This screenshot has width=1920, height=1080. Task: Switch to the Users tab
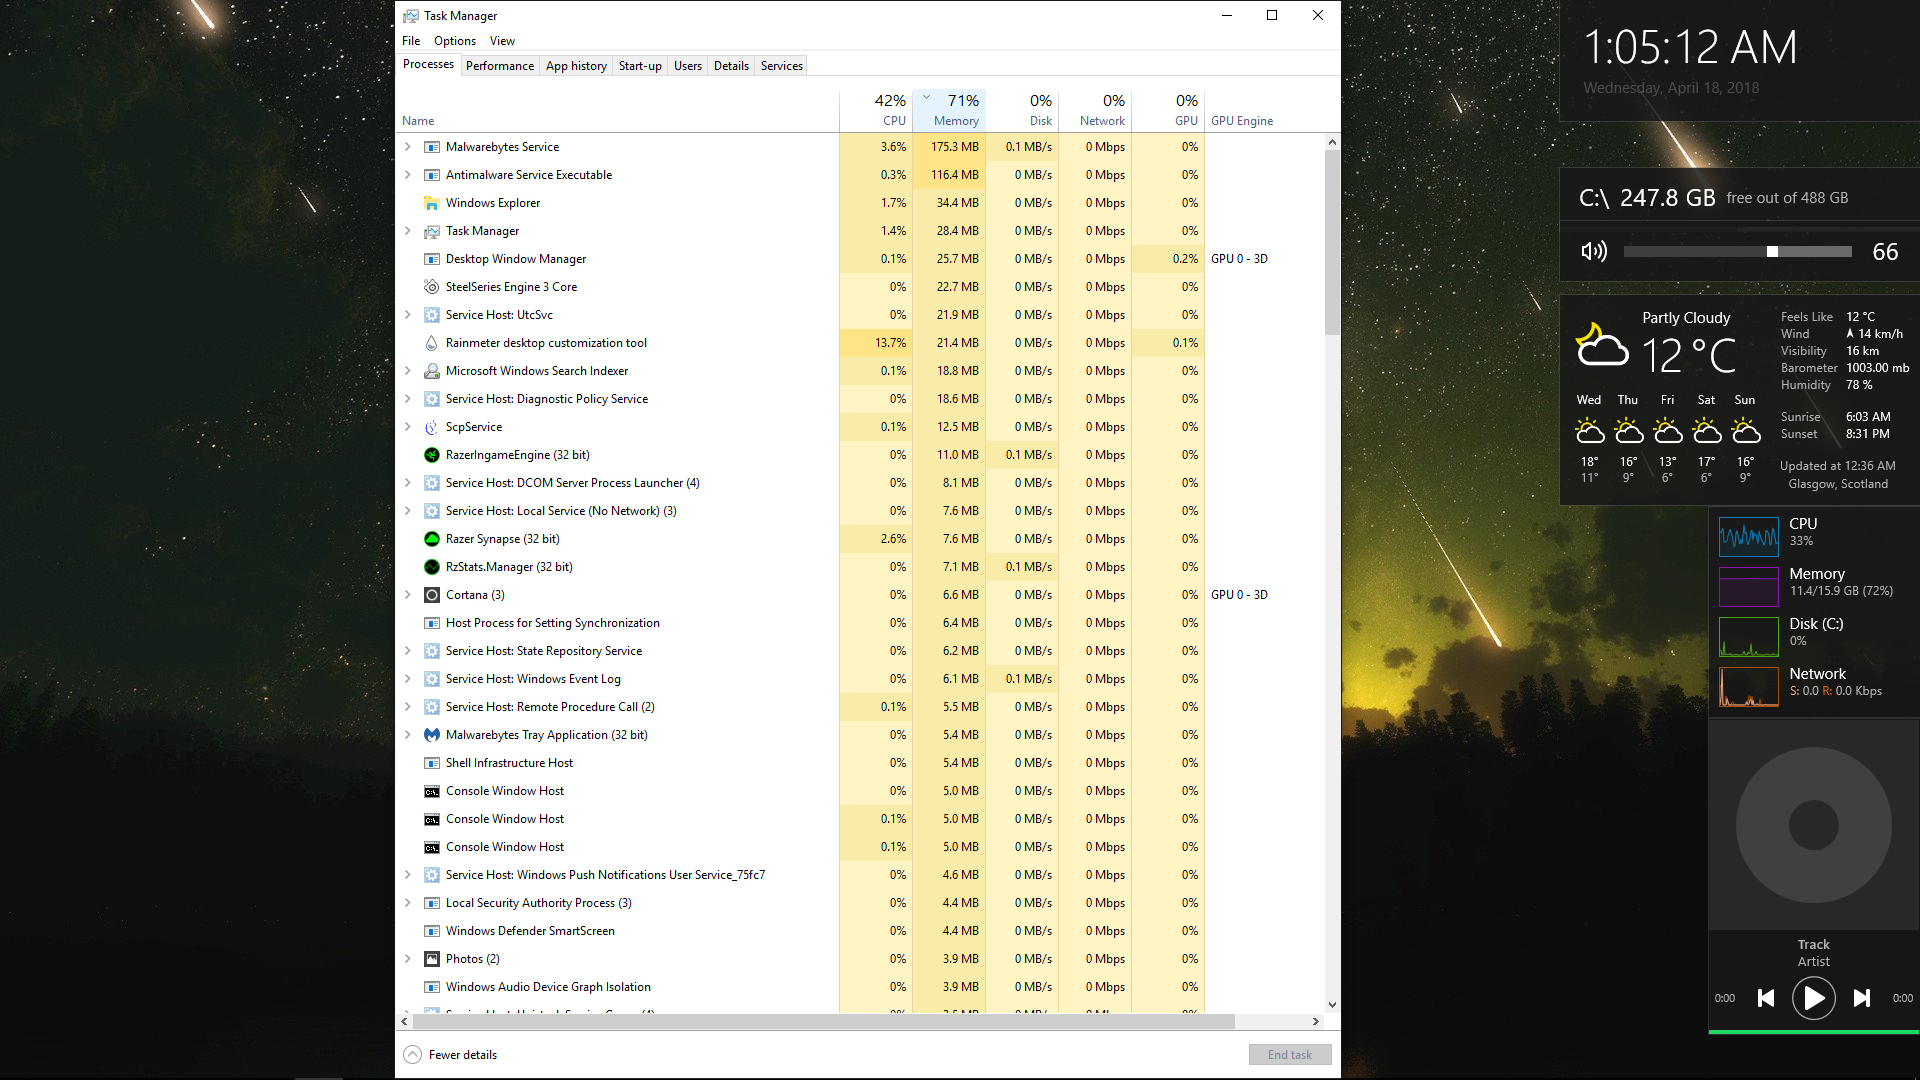coord(688,66)
